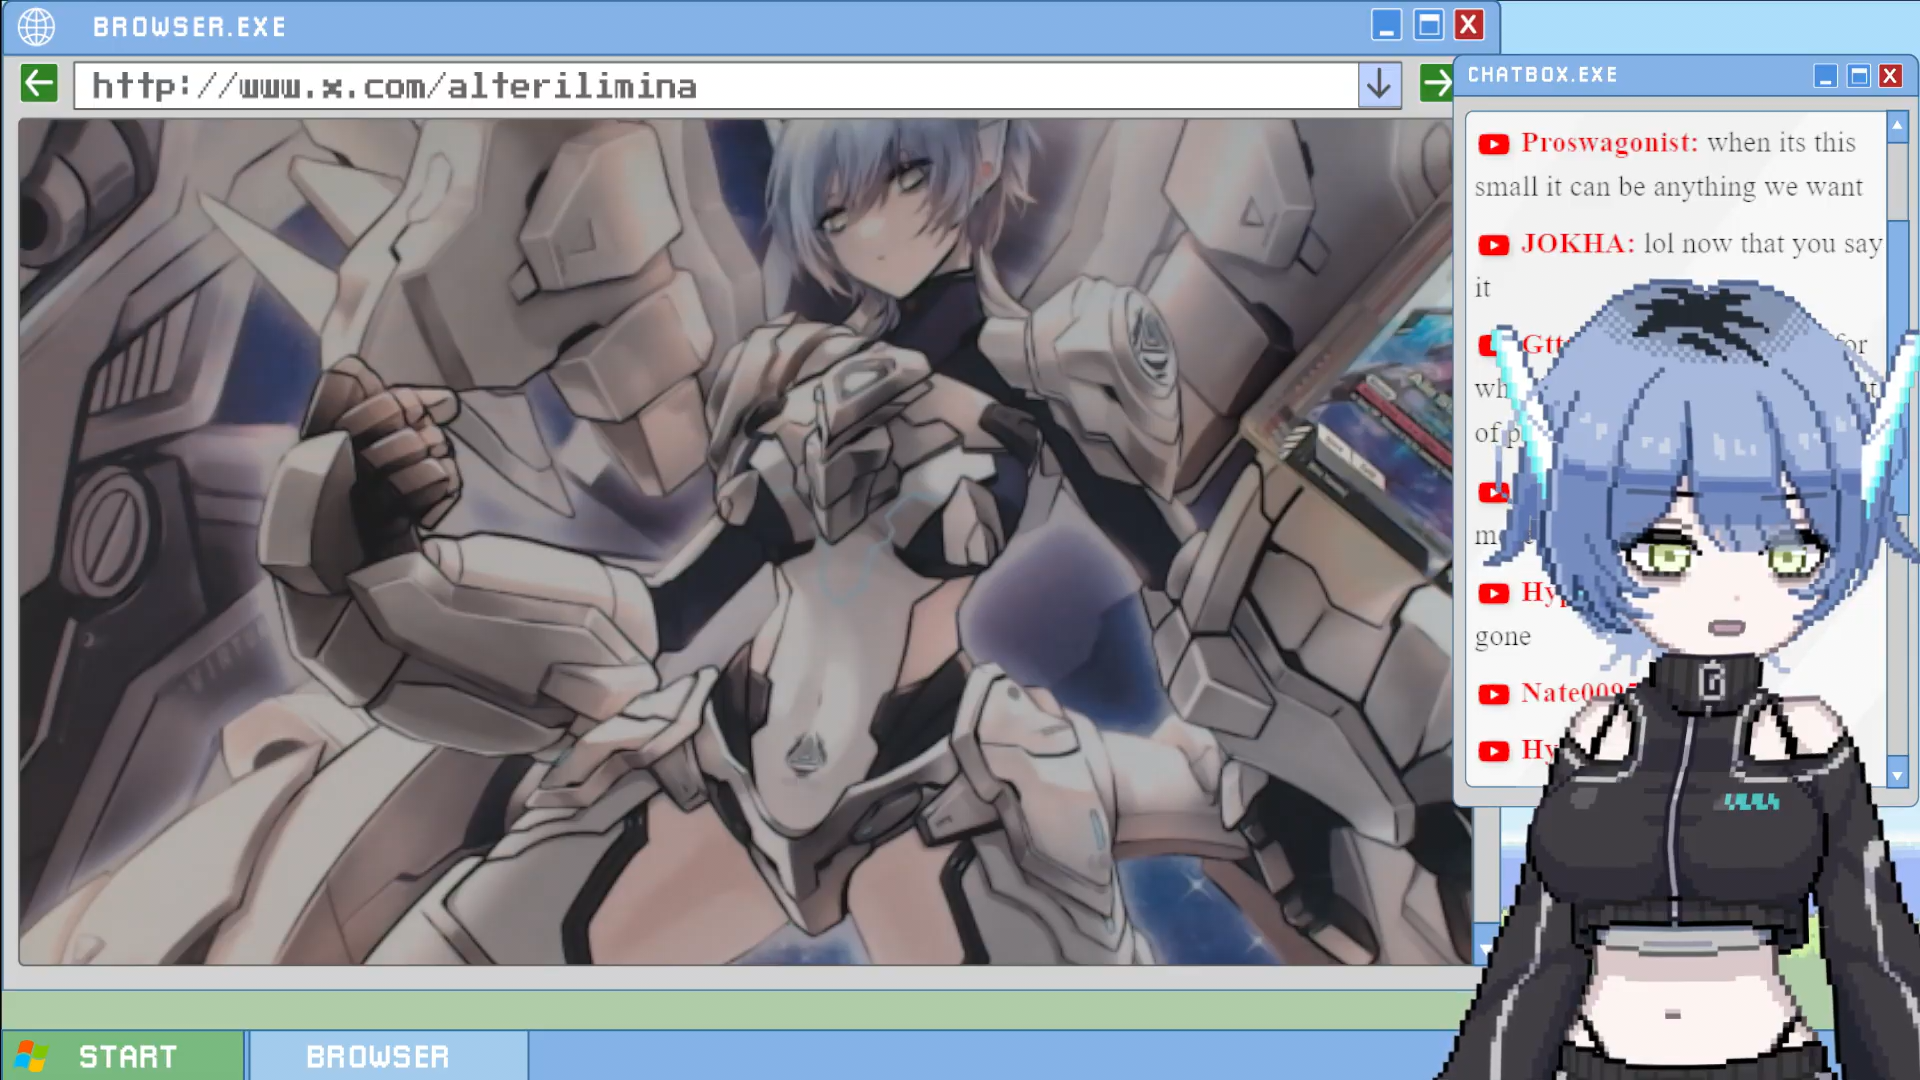Click the browser scroll down arrow at bottom right
The height and width of the screenshot is (1080, 1920).
tap(1485, 948)
